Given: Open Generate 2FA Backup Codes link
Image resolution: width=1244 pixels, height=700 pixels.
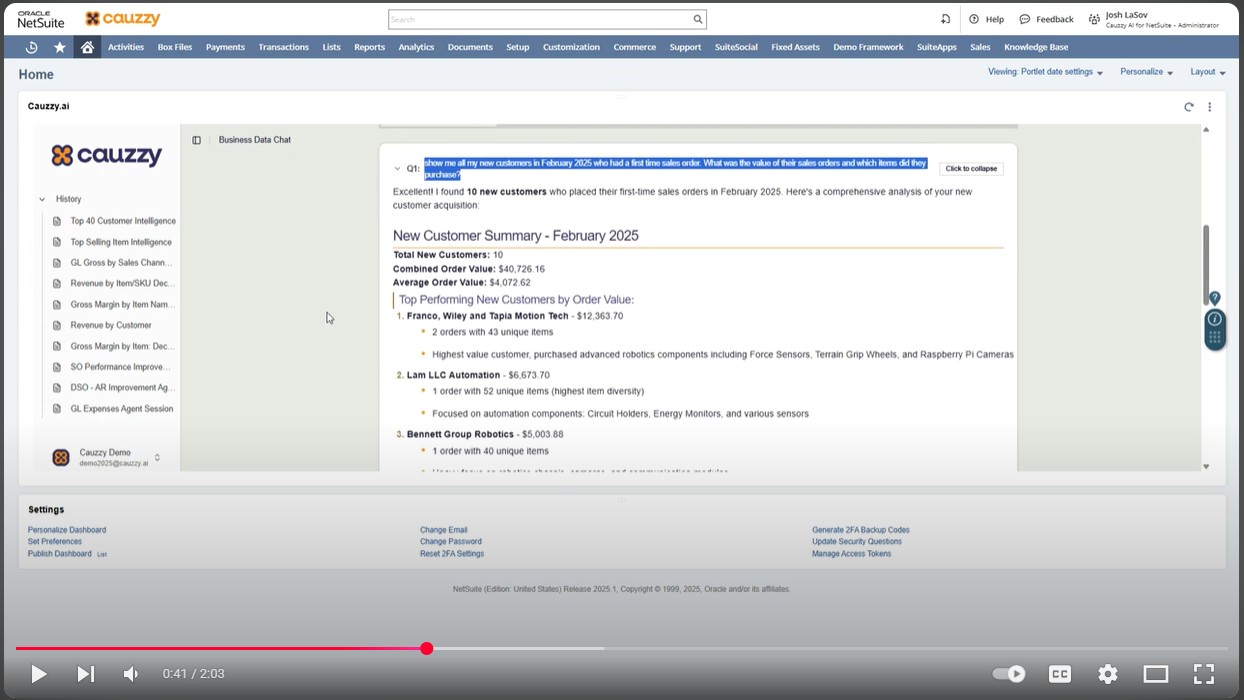Looking at the screenshot, I should 861,530.
